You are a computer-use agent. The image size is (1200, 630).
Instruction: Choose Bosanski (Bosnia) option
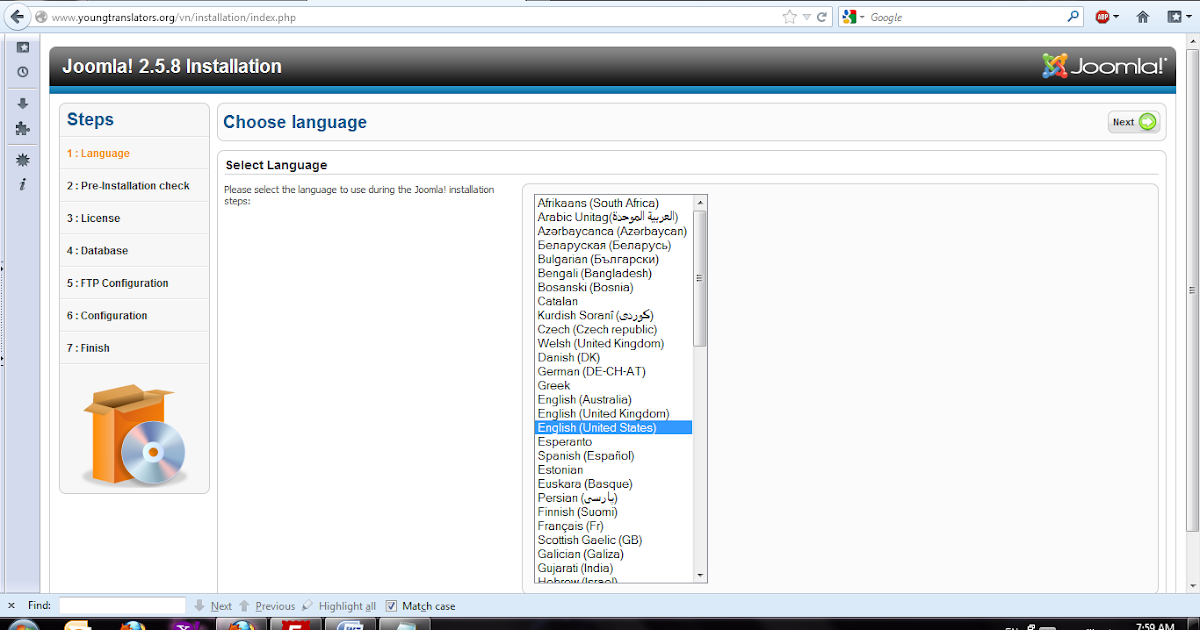(x=613, y=287)
